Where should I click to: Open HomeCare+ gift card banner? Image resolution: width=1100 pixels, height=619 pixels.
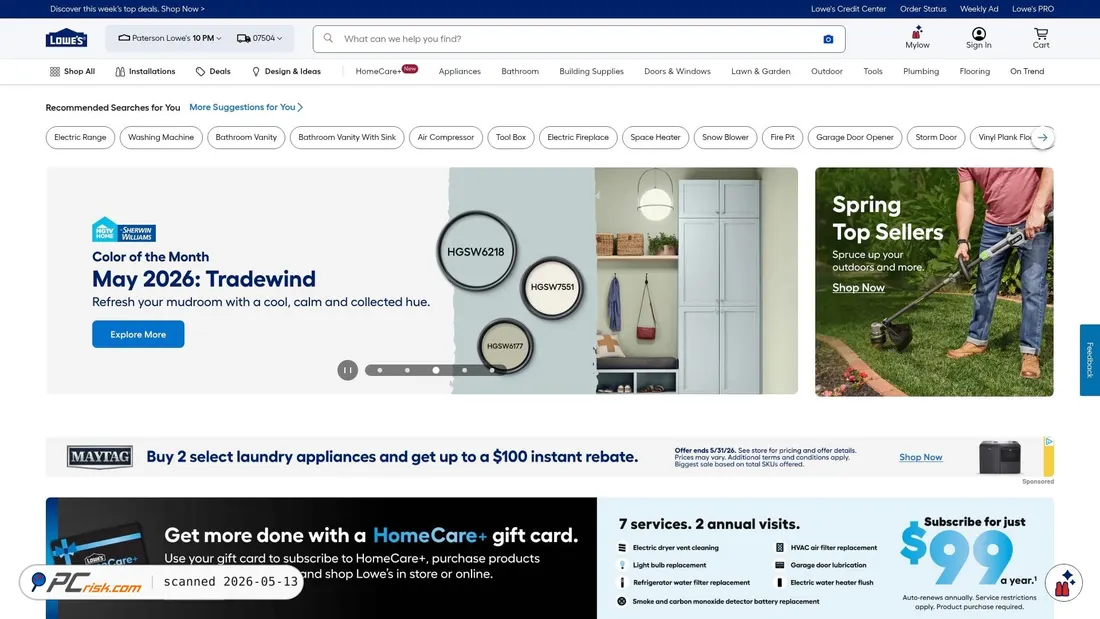point(321,558)
